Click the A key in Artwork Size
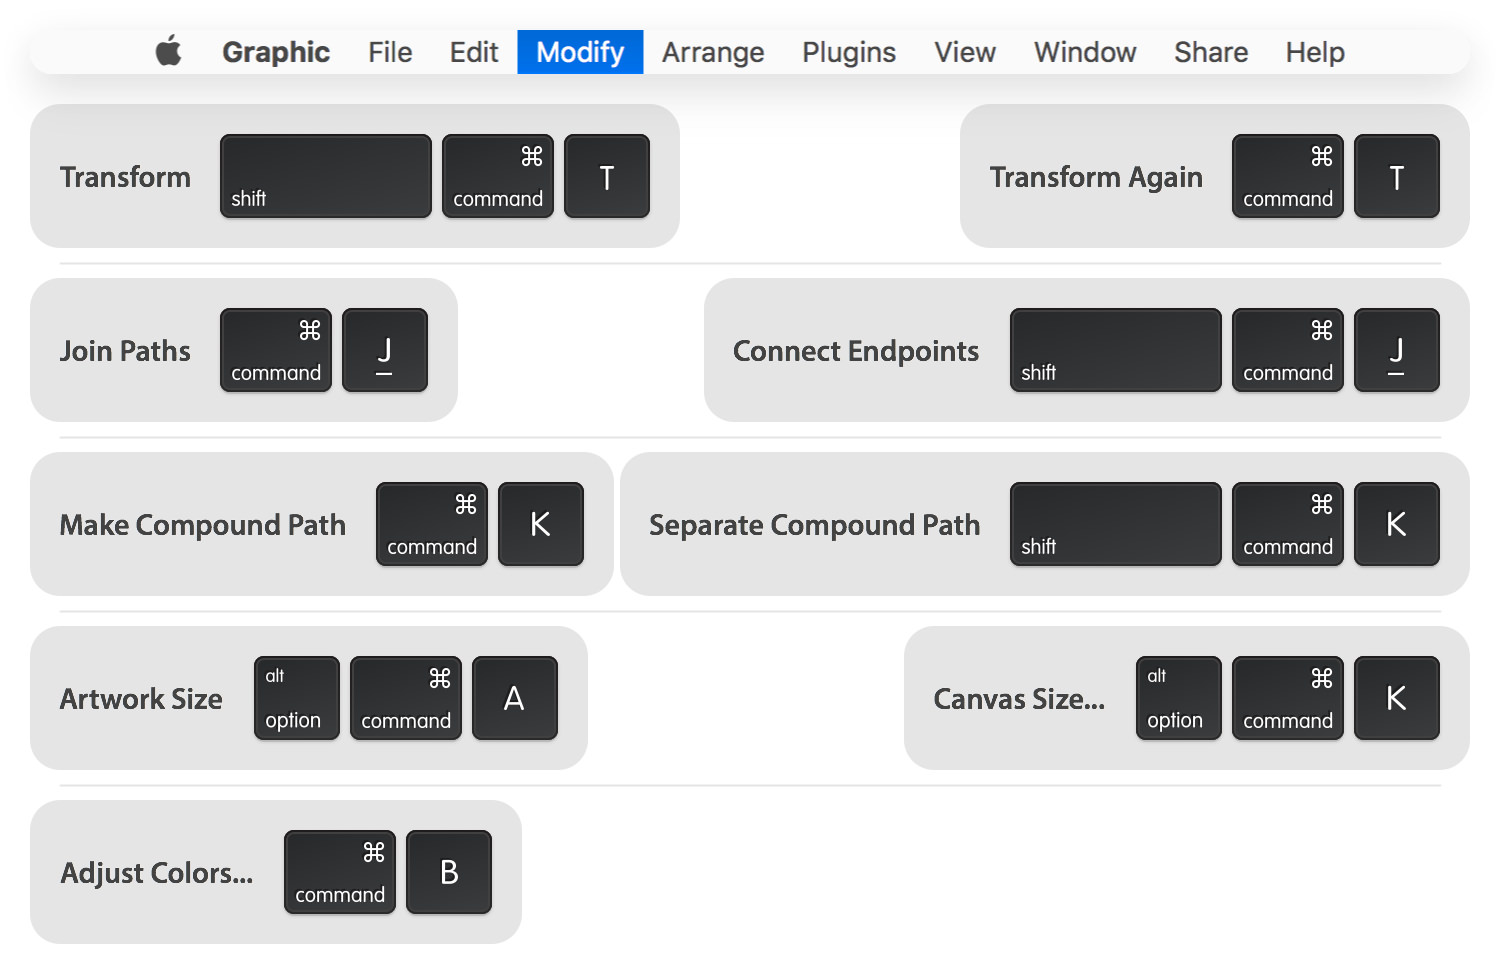Screen dimensions: 1500x974 515,699
